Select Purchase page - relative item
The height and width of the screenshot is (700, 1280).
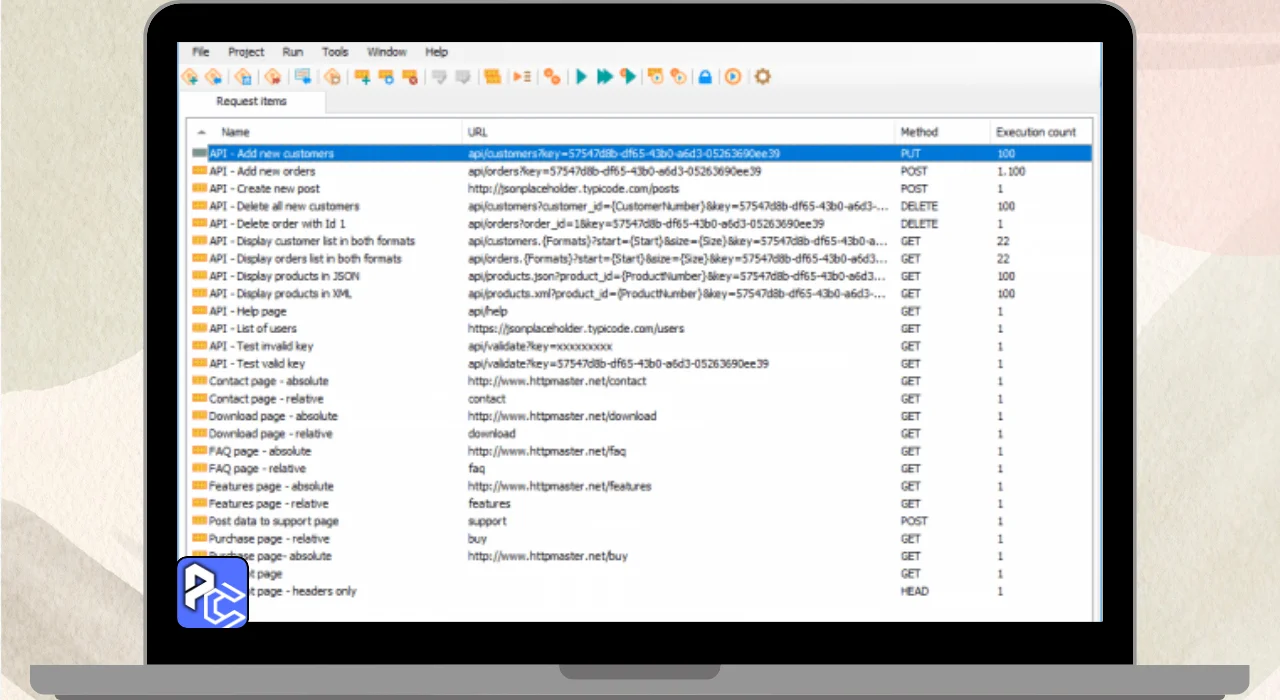coord(268,539)
